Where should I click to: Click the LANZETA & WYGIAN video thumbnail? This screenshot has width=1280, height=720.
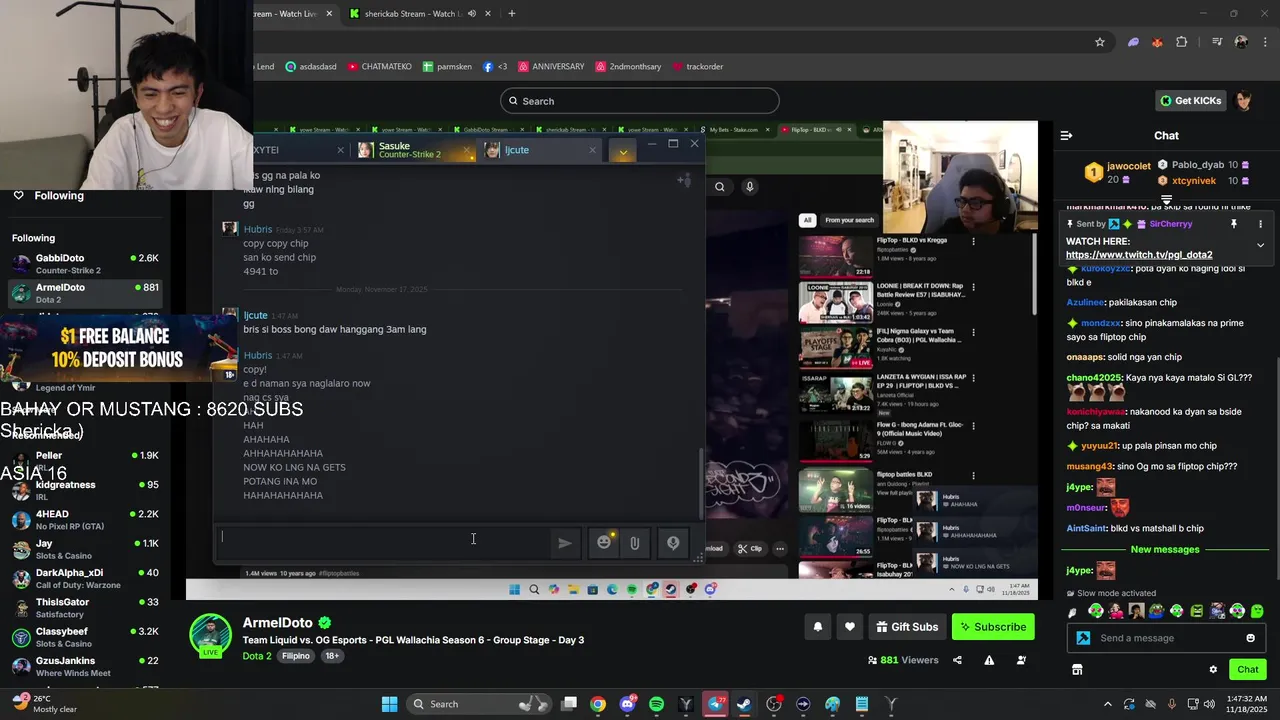[835, 393]
